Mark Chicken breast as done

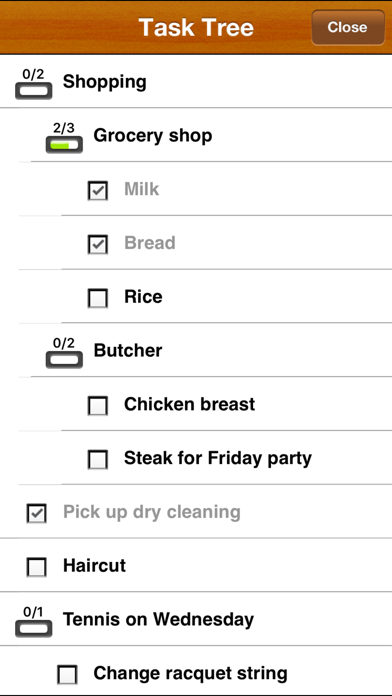coord(98,406)
